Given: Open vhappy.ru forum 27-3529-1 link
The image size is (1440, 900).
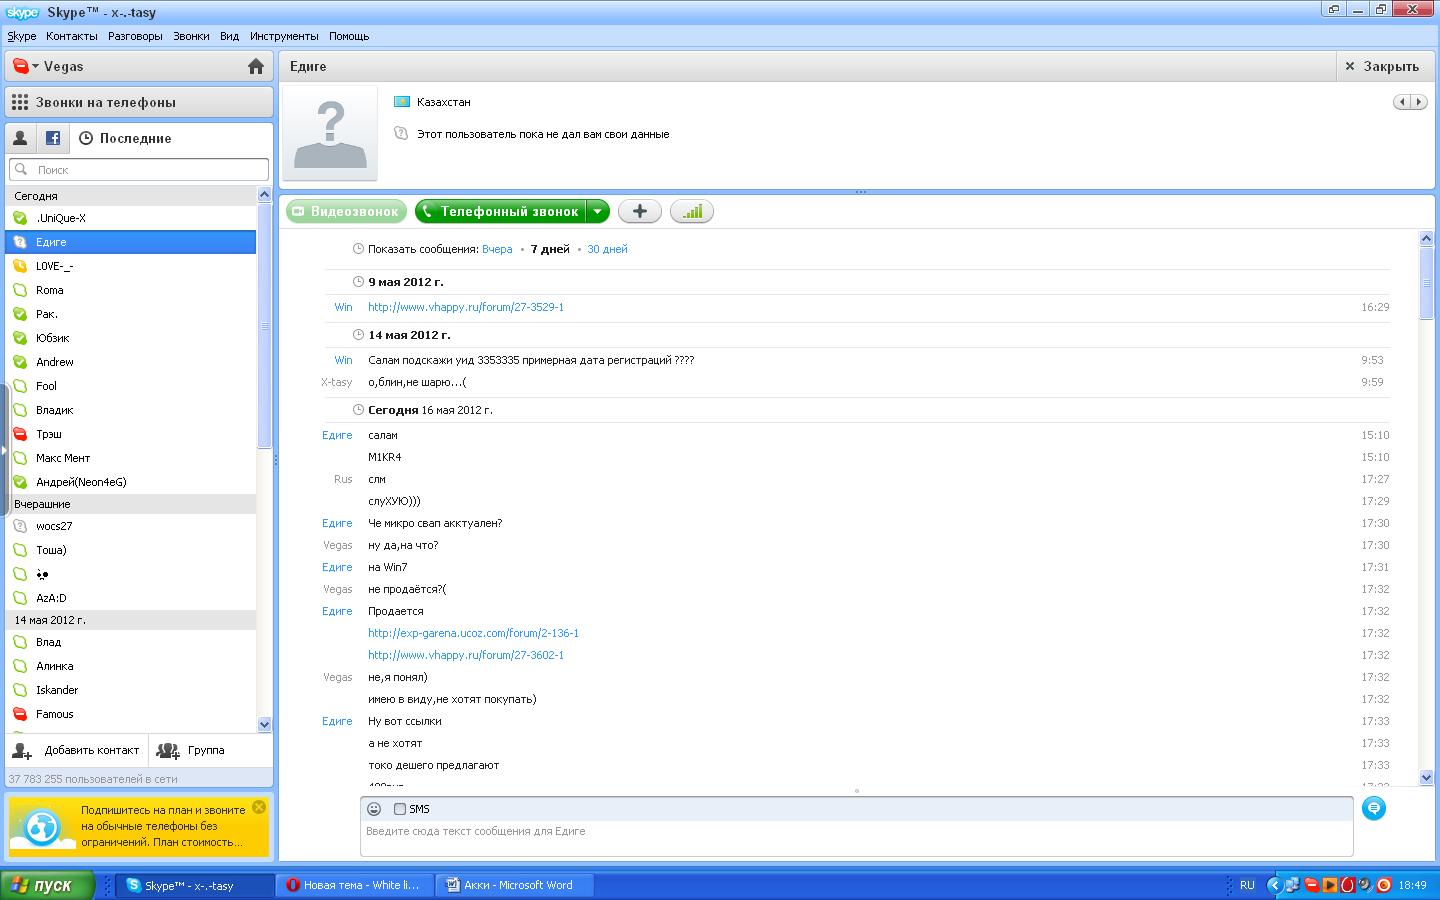Looking at the screenshot, I should pos(466,307).
